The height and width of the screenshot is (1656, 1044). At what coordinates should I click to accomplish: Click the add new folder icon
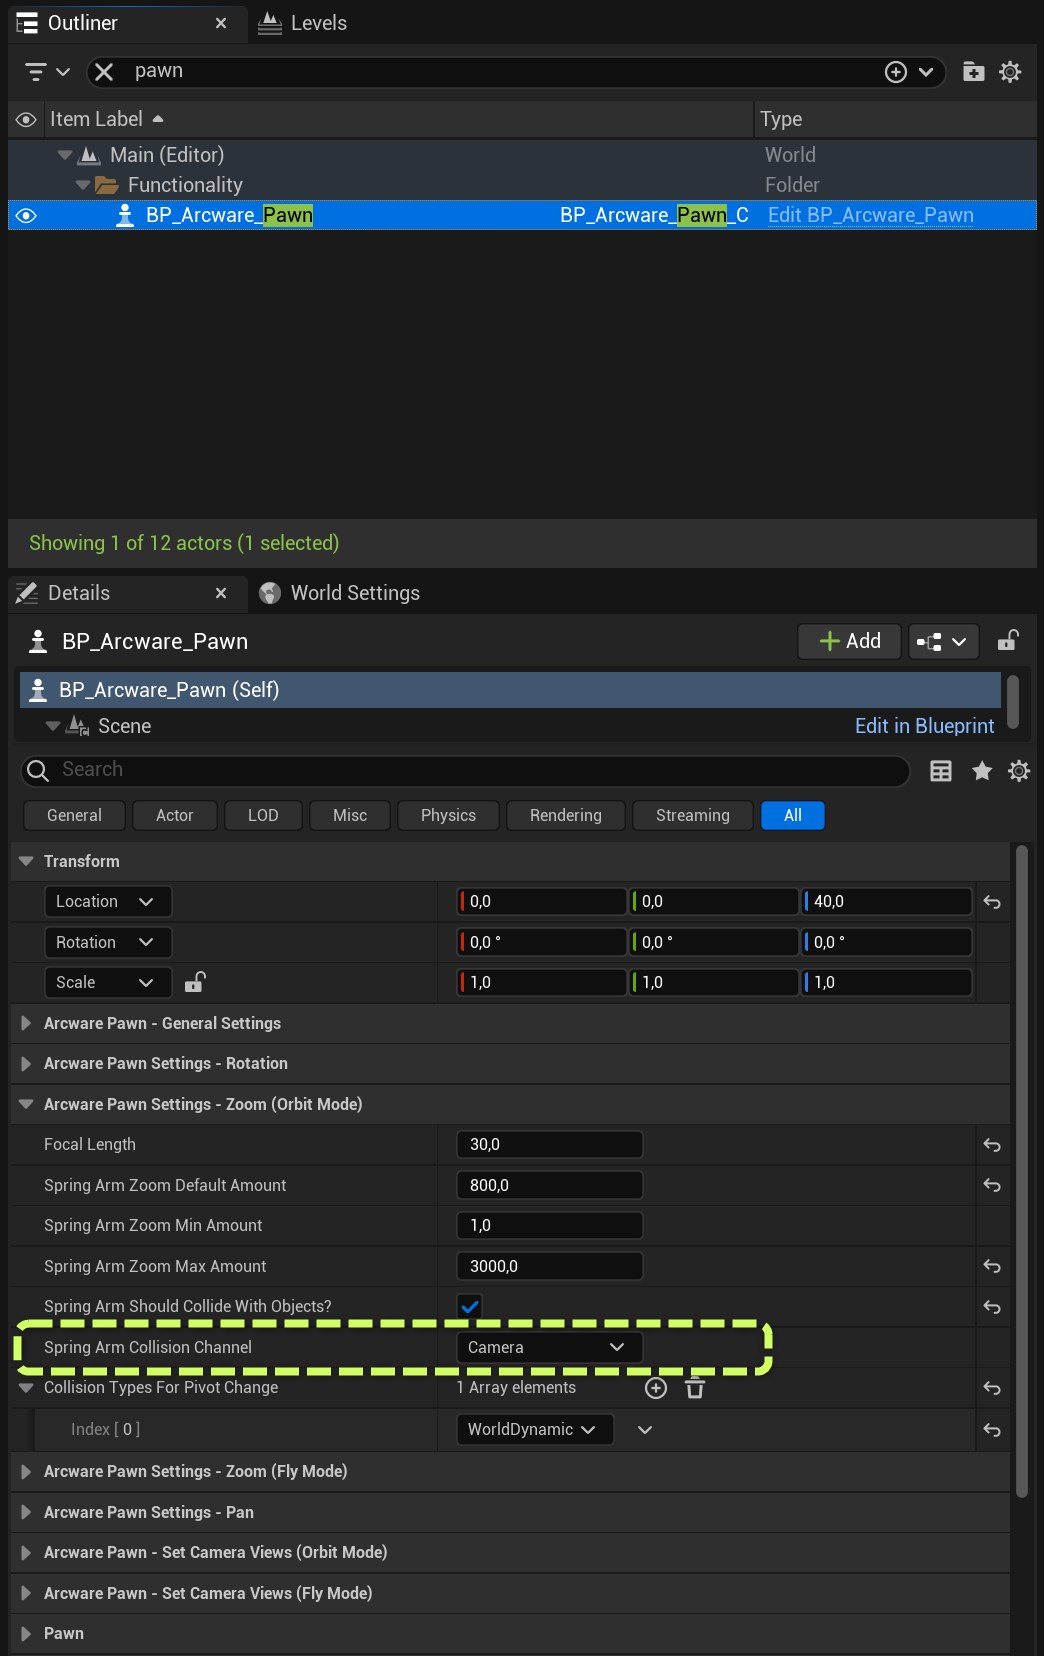click(x=973, y=71)
